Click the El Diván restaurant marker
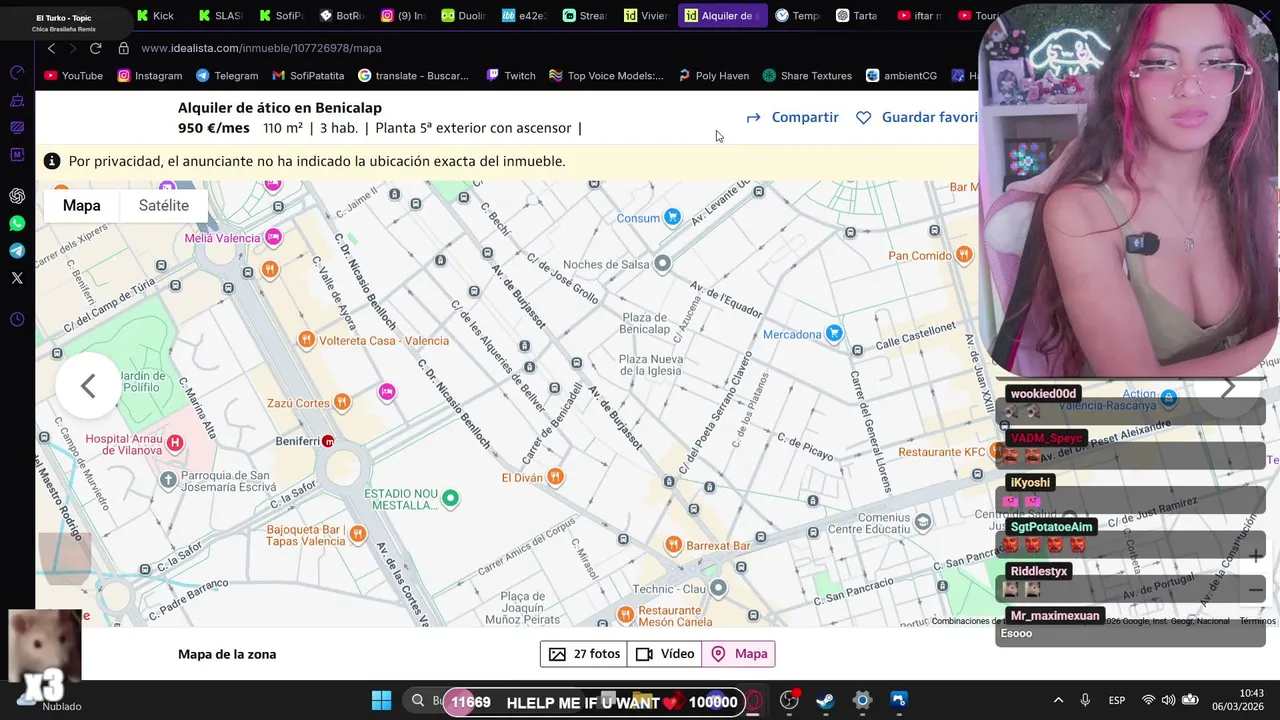 click(x=555, y=476)
